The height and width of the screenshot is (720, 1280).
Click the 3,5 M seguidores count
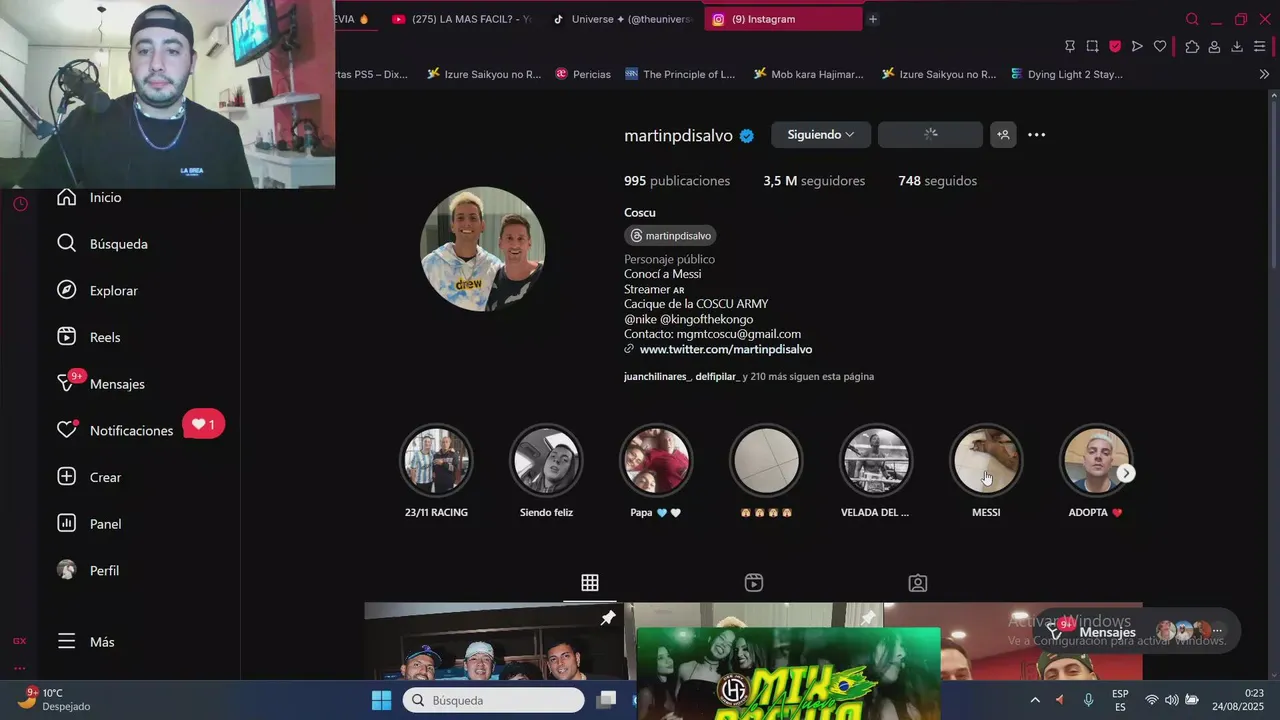coord(814,181)
